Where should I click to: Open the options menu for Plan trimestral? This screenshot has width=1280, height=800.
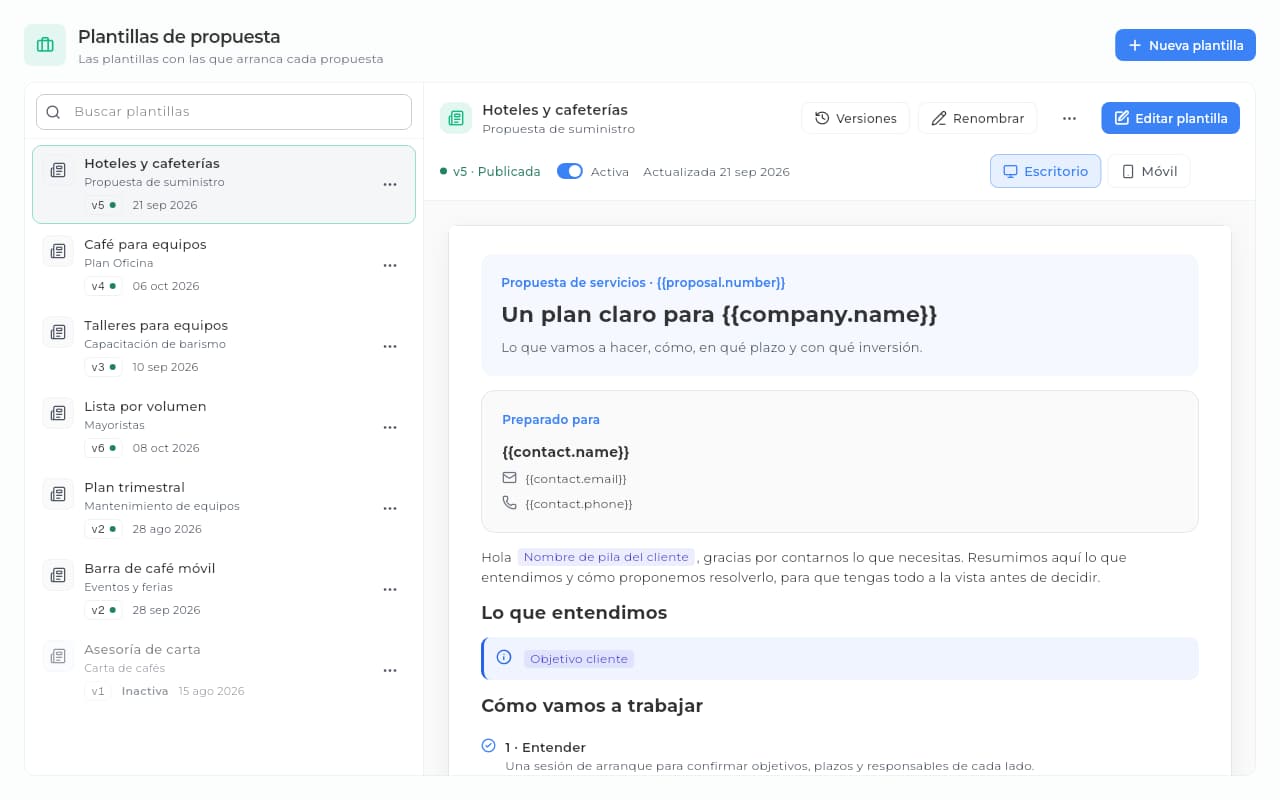tap(390, 508)
